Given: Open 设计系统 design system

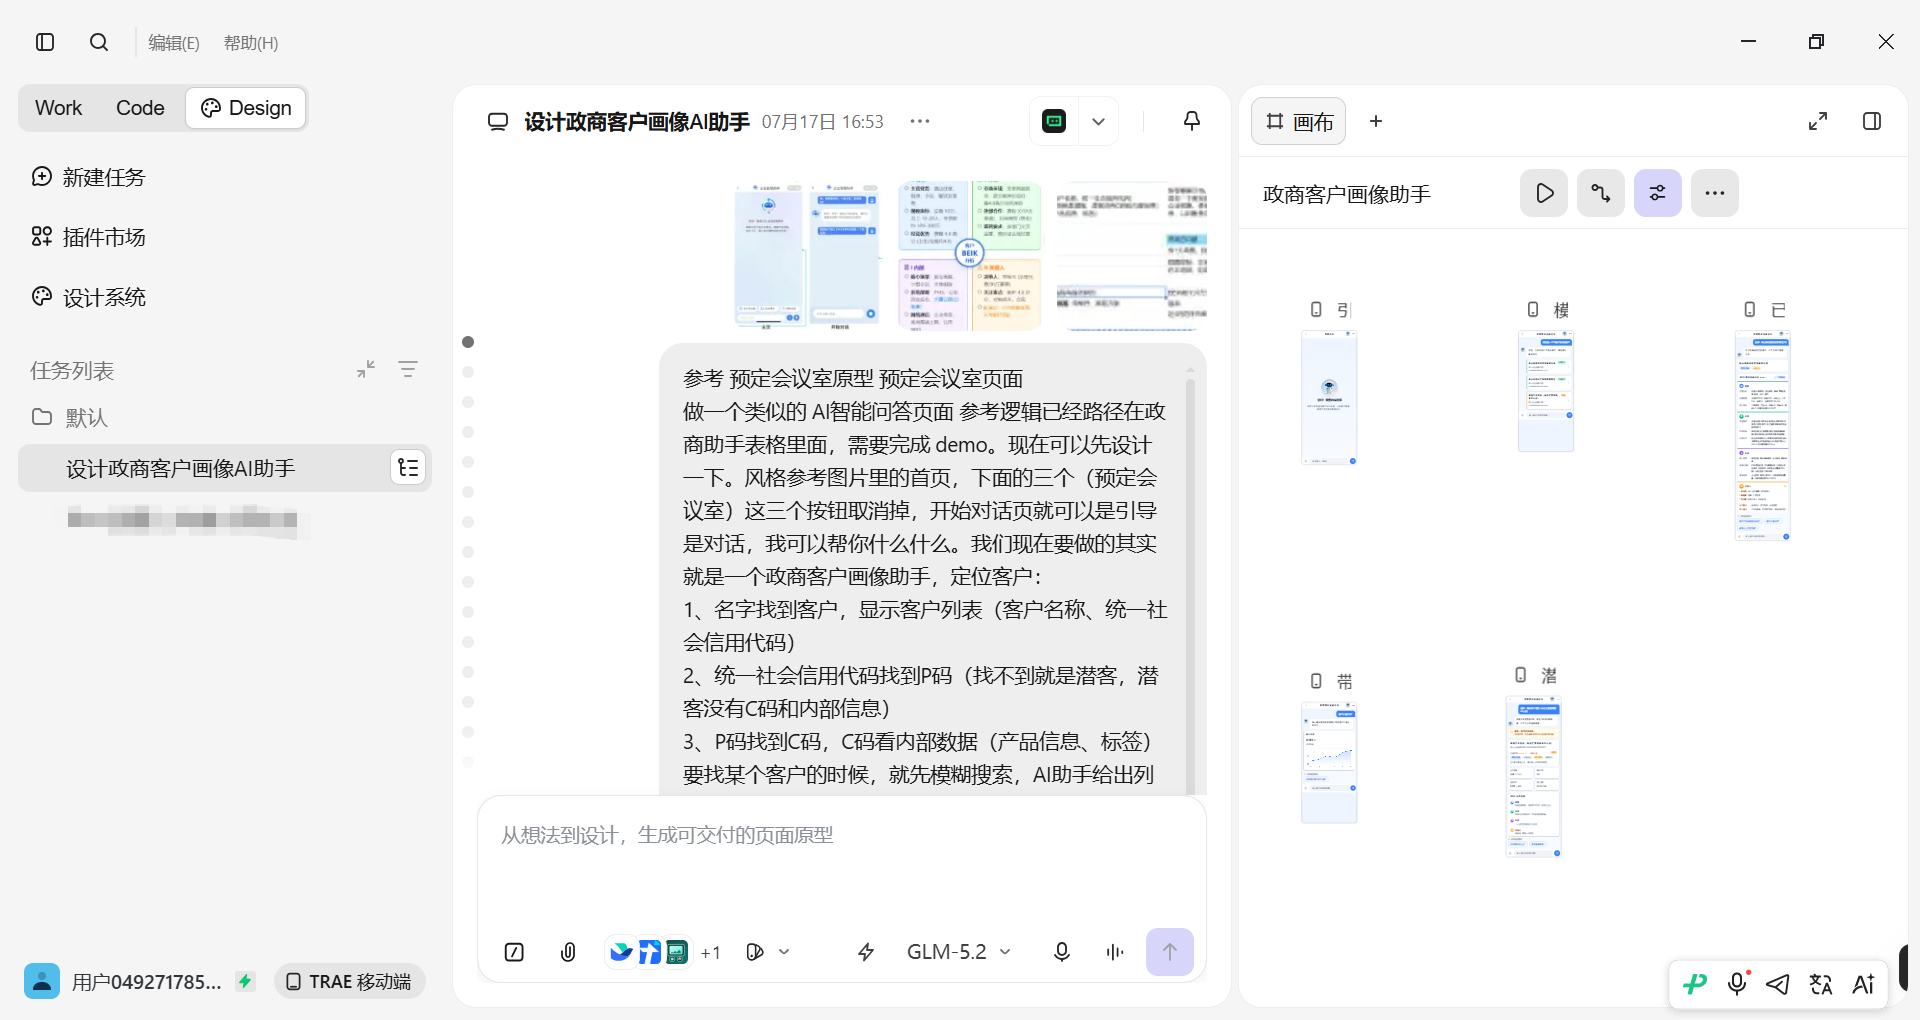Looking at the screenshot, I should pos(88,297).
